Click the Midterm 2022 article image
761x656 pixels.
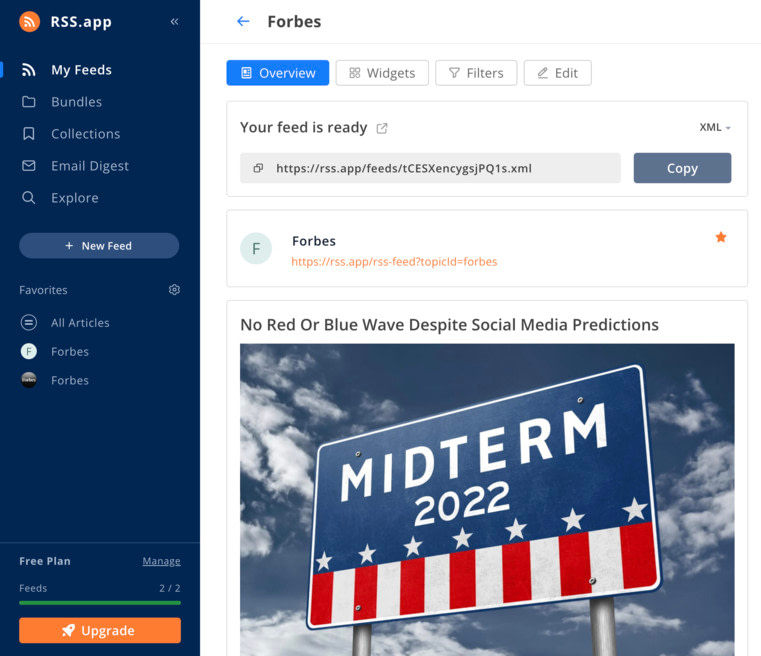pyautogui.click(x=487, y=500)
